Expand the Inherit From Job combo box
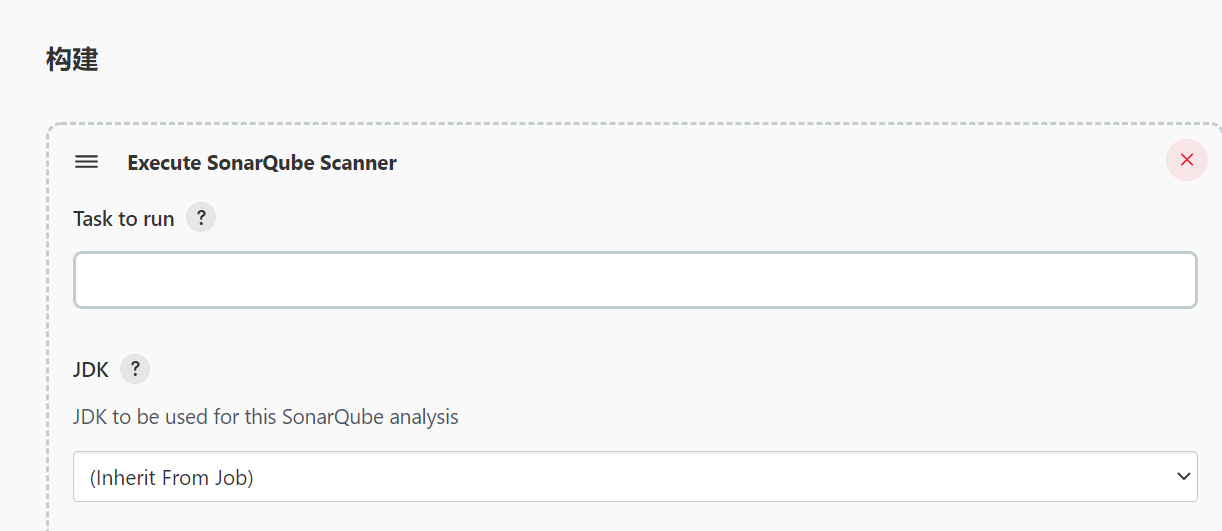The height and width of the screenshot is (531, 1222). [x=635, y=477]
